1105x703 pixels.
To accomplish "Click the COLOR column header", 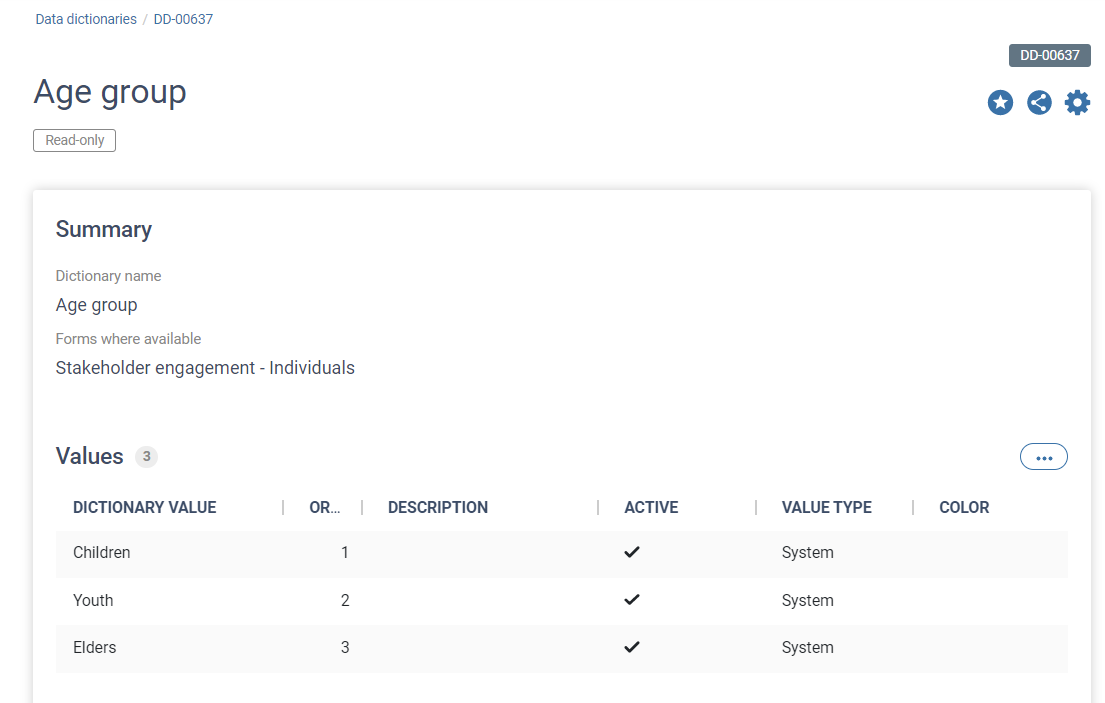I will pyautogui.click(x=963, y=507).
